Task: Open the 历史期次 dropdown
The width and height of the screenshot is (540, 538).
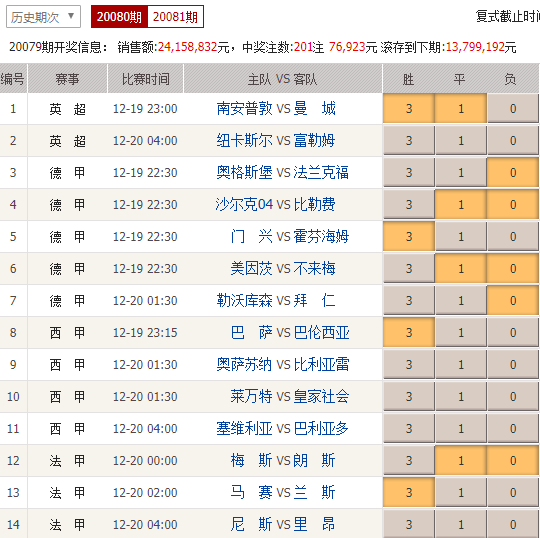Action: pyautogui.click(x=43, y=17)
